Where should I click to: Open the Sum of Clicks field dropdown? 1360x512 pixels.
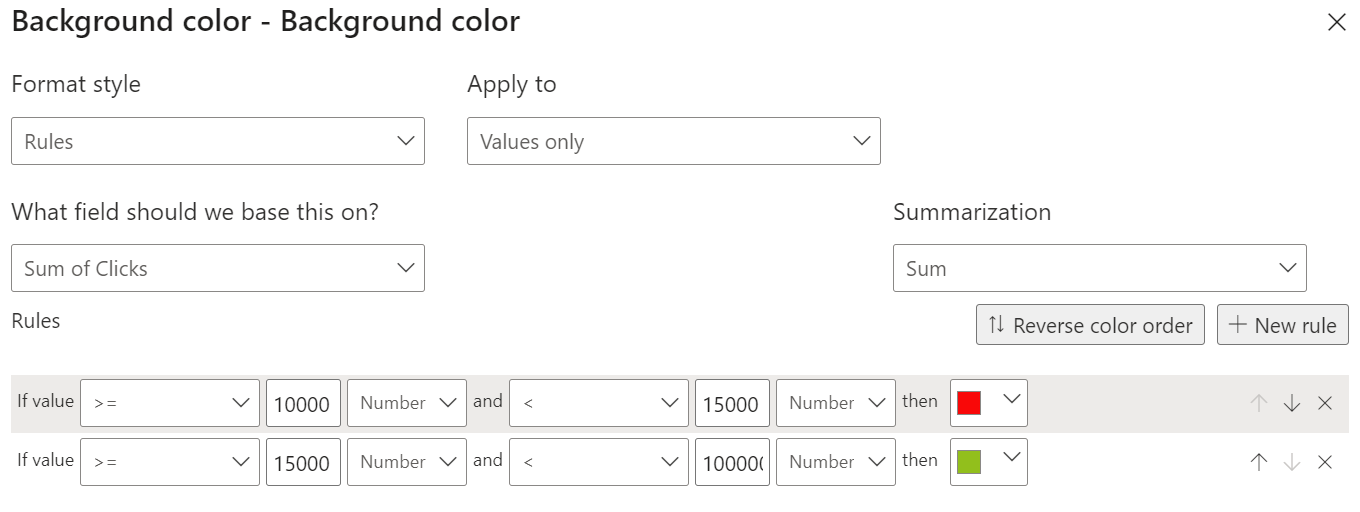(218, 268)
